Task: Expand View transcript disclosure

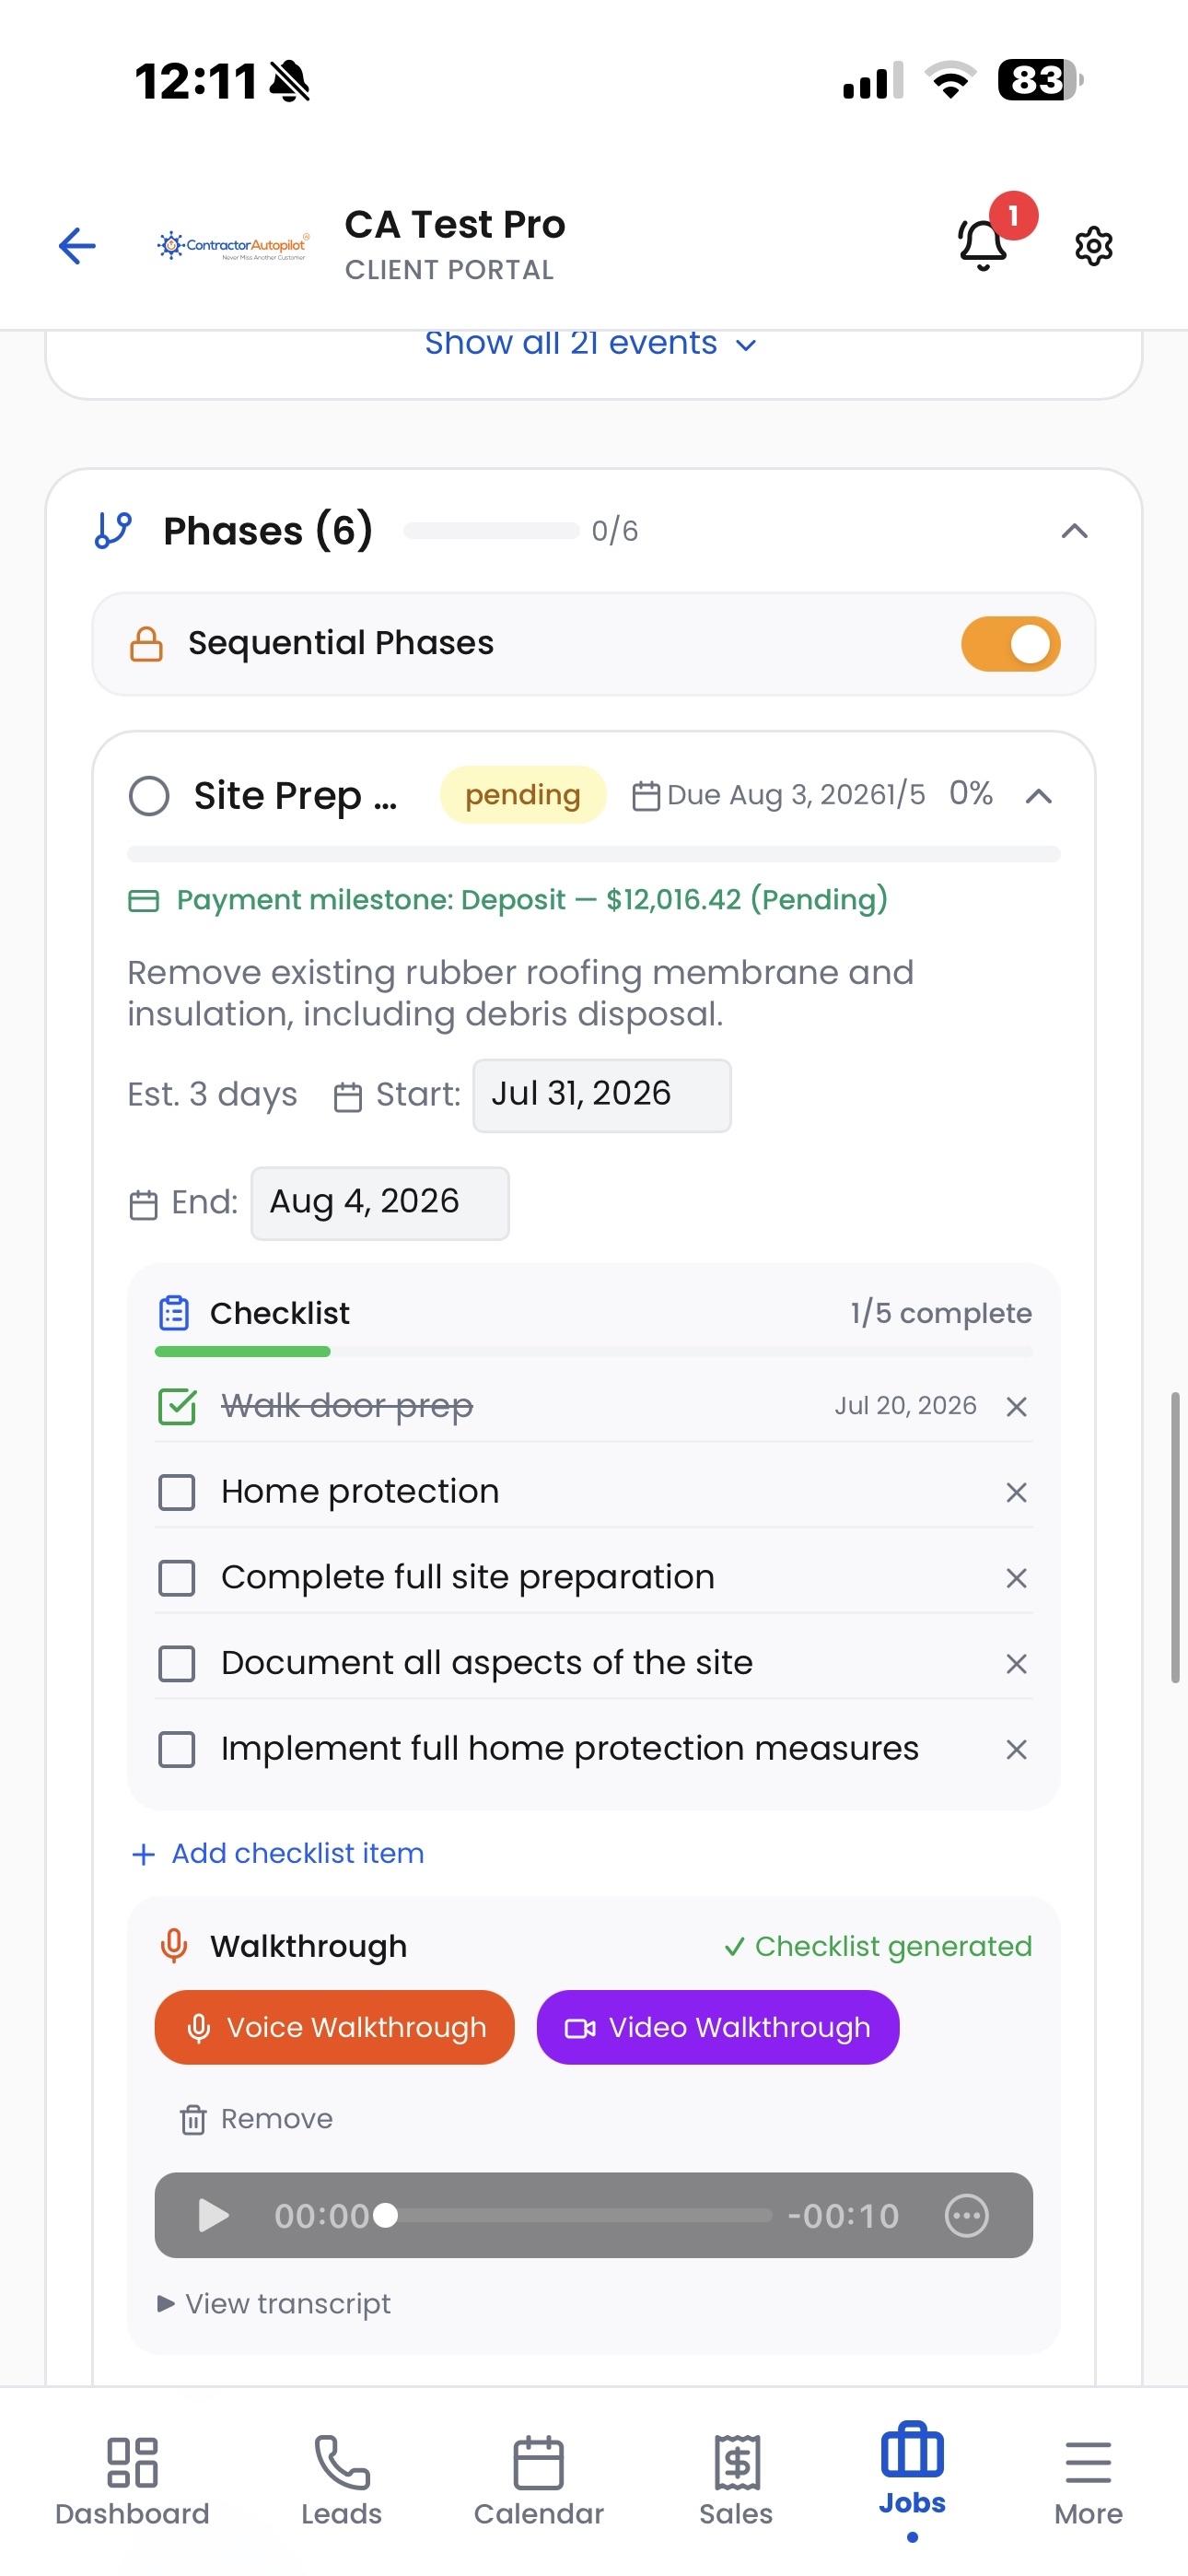Action: click(x=274, y=2303)
